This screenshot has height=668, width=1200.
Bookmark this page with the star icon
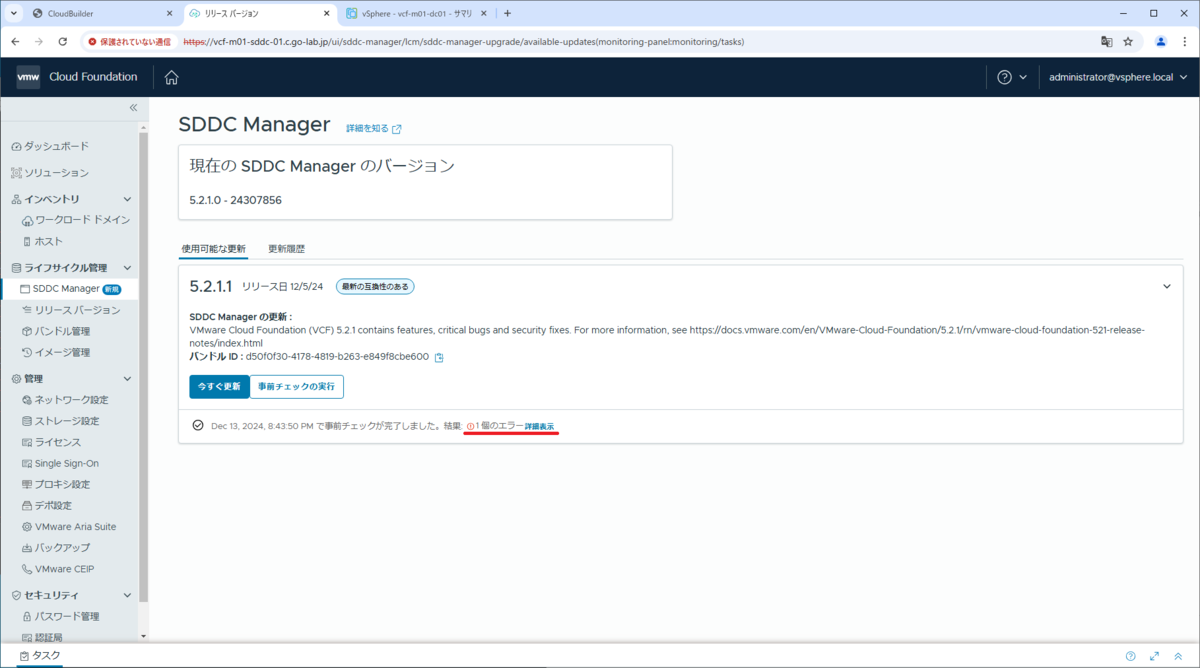pos(1128,42)
